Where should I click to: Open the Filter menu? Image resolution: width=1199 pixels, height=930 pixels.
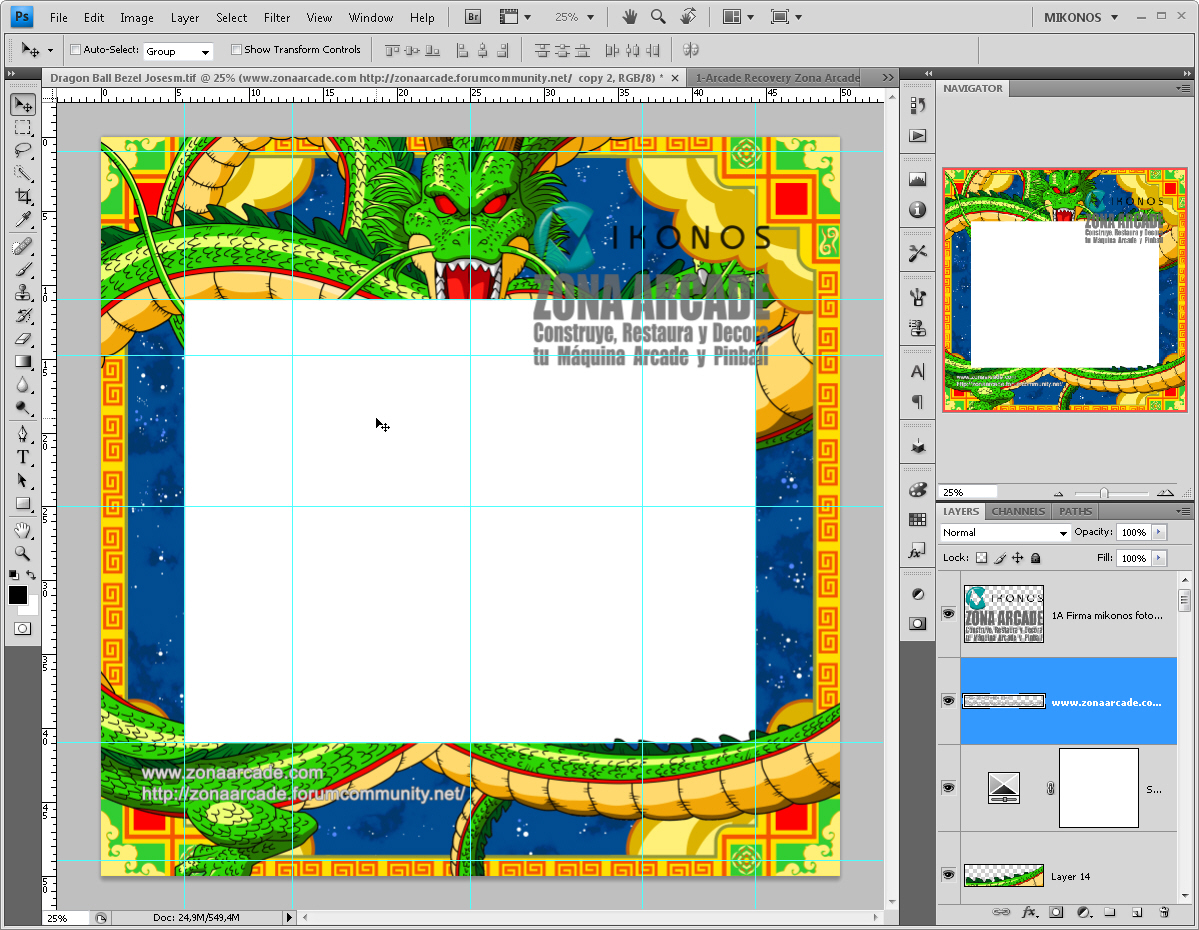(277, 18)
